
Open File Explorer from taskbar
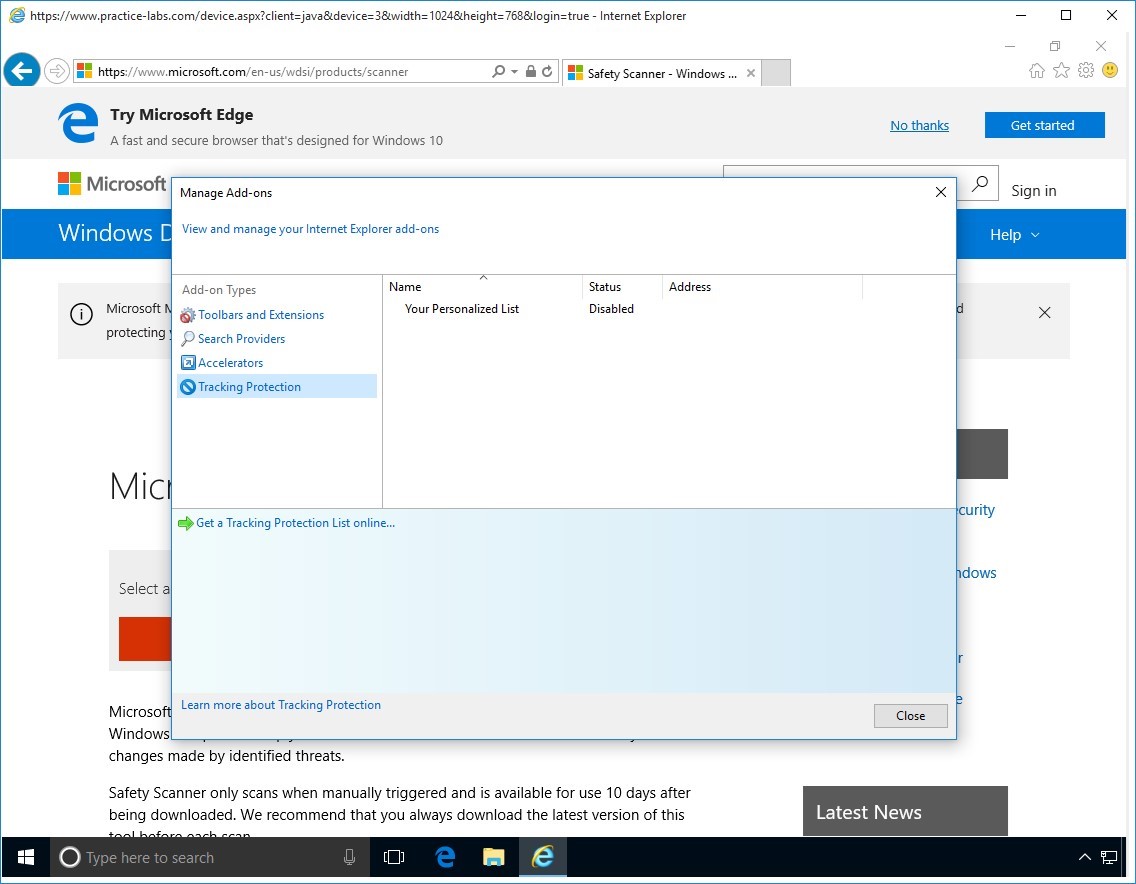point(493,858)
